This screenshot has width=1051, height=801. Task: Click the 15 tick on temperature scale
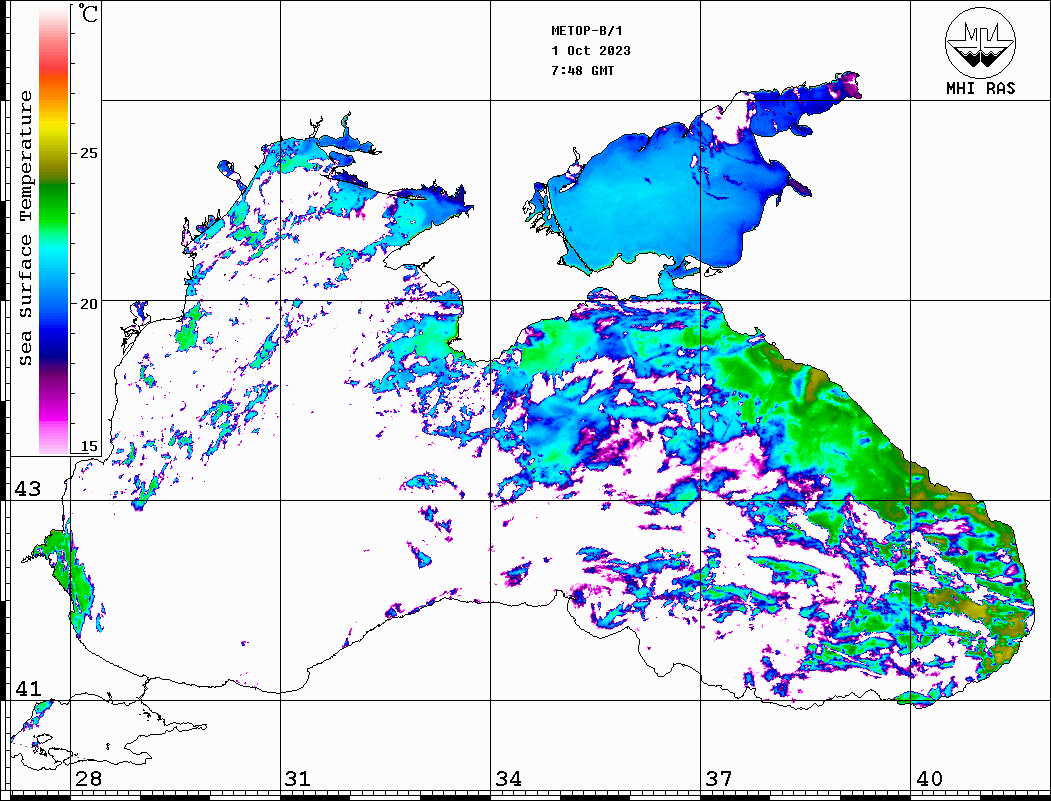[88, 446]
